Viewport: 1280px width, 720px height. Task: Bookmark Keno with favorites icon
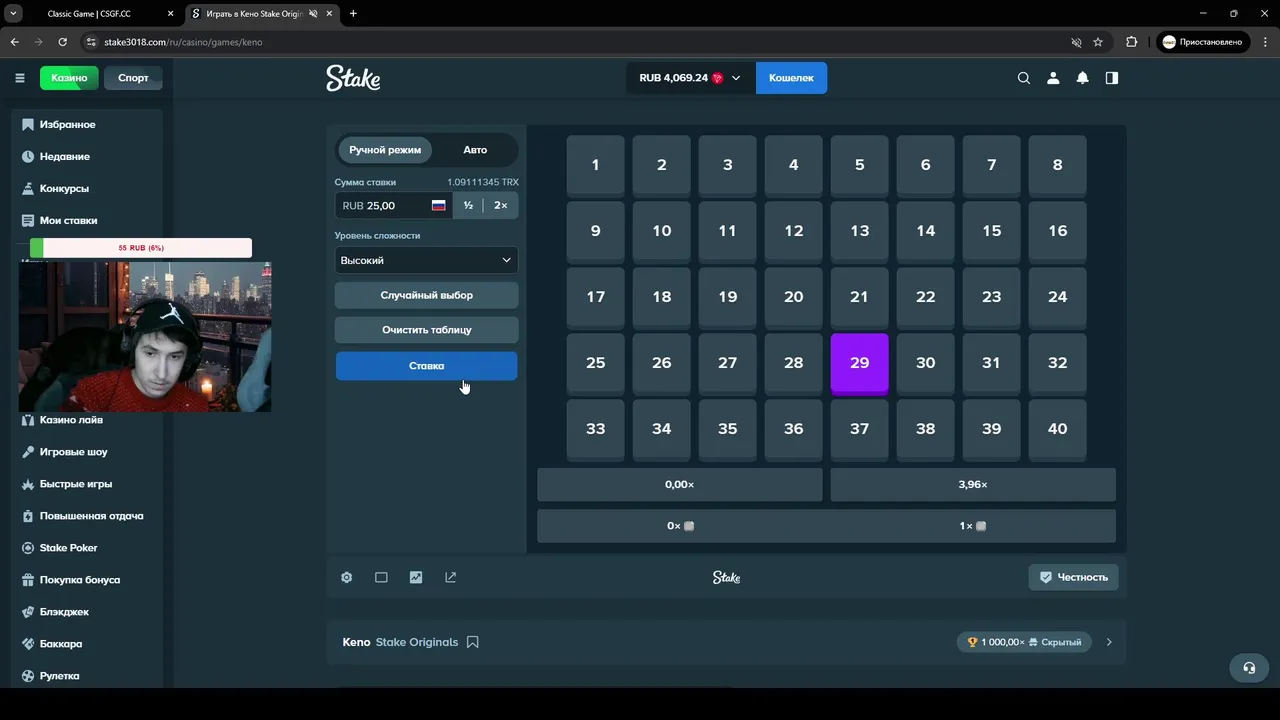[473, 642]
